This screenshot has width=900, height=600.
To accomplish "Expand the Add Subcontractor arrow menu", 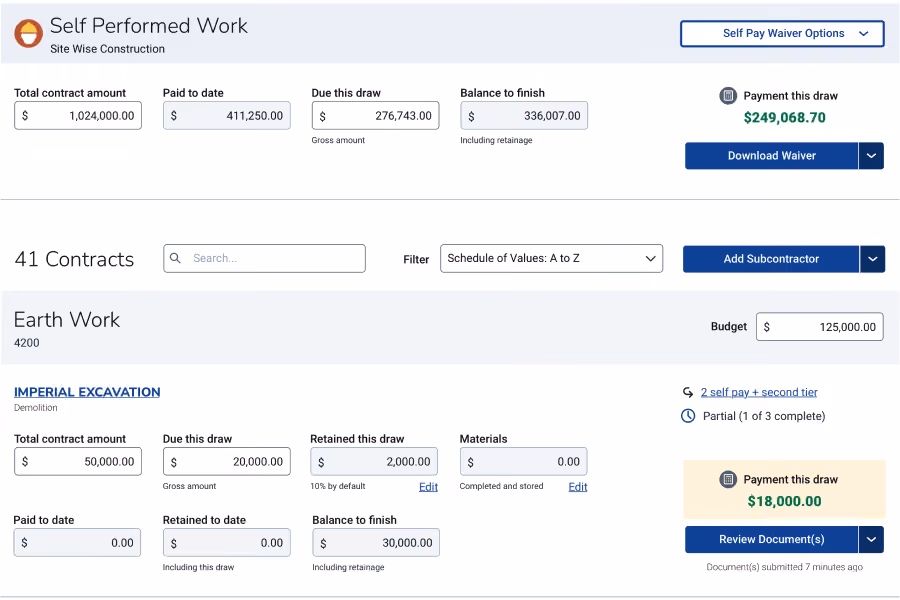I will coord(872,259).
